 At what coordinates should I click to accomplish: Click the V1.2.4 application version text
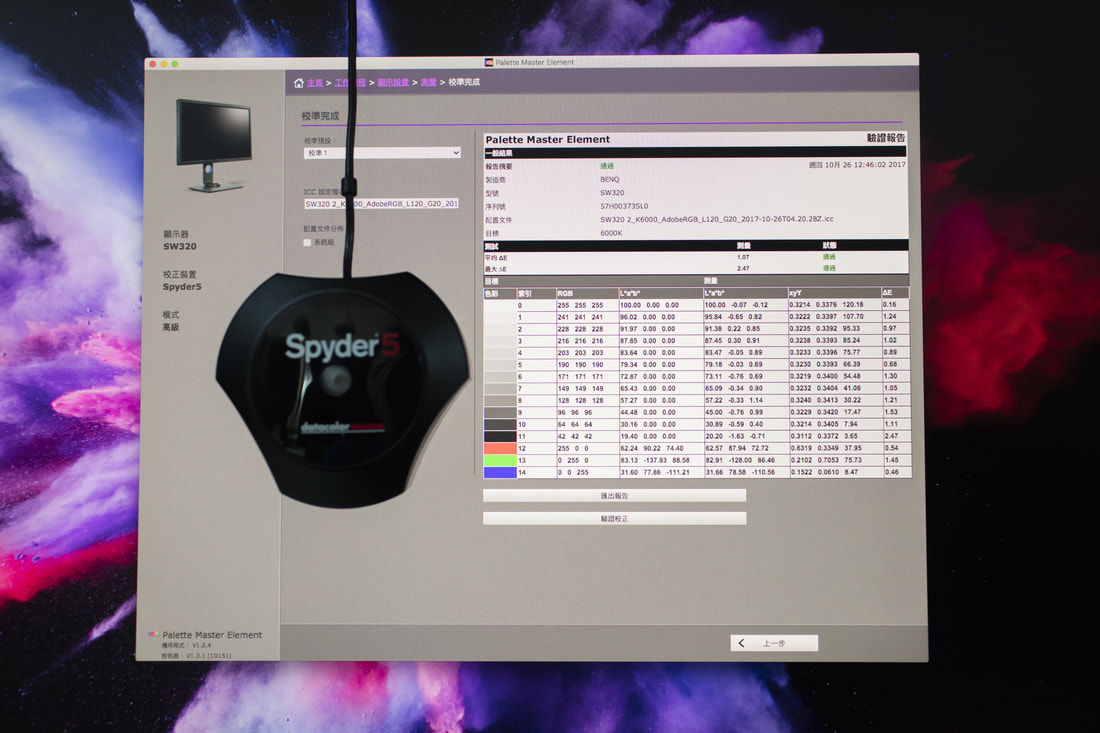pyautogui.click(x=200, y=645)
